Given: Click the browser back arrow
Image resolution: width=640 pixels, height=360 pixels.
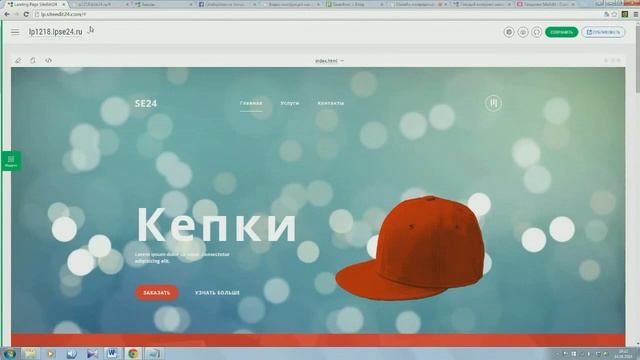Looking at the screenshot, I should pos(7,14).
